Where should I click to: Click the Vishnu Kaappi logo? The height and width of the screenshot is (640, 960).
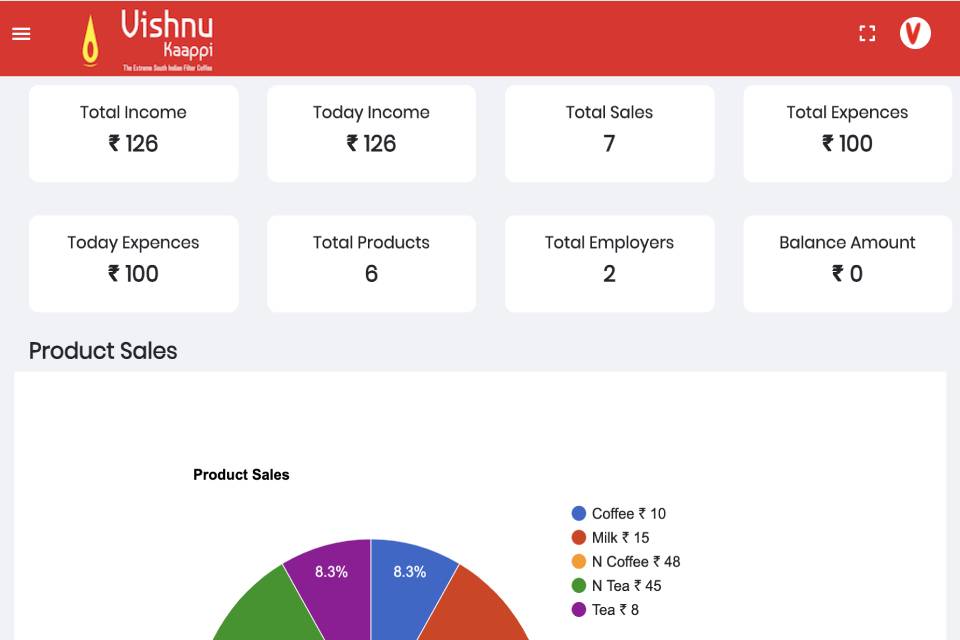pos(148,40)
